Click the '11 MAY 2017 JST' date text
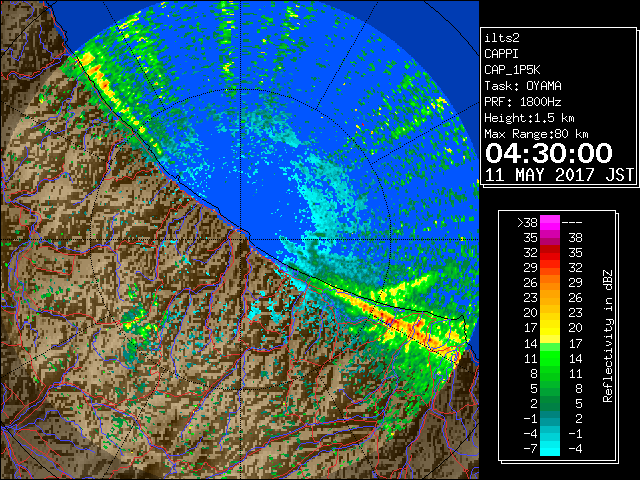The width and height of the screenshot is (640, 480). [559, 175]
